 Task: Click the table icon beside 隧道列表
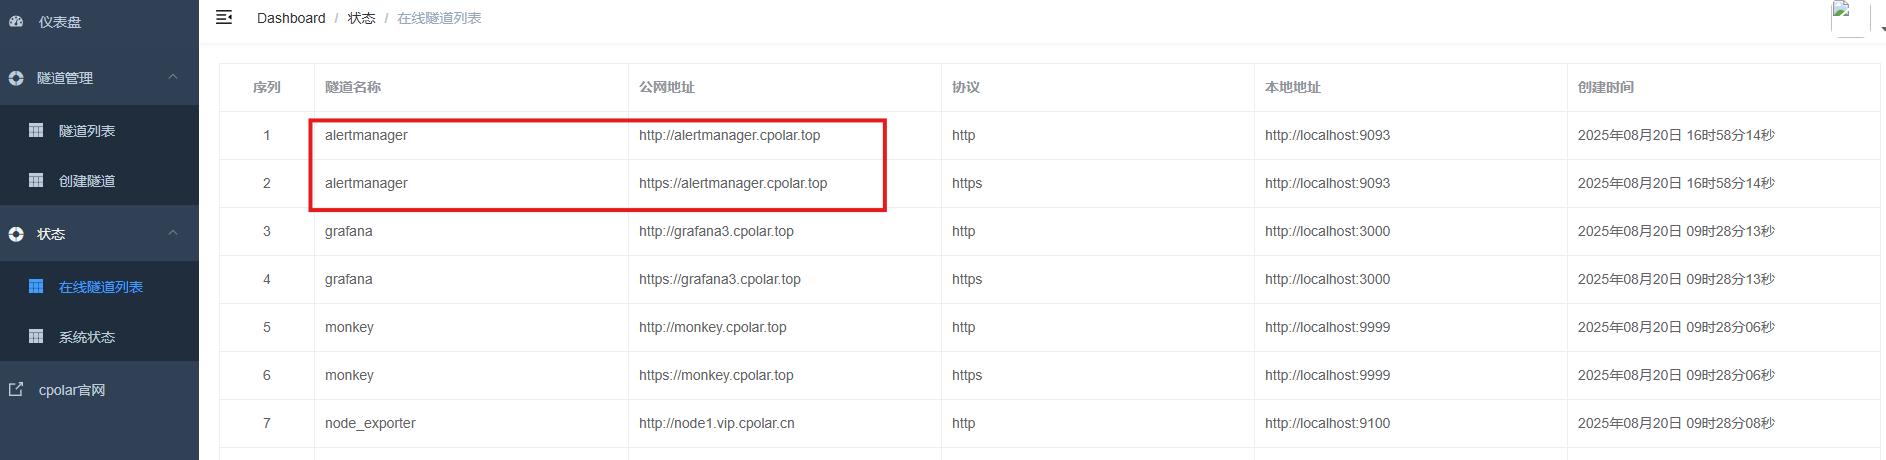[36, 130]
